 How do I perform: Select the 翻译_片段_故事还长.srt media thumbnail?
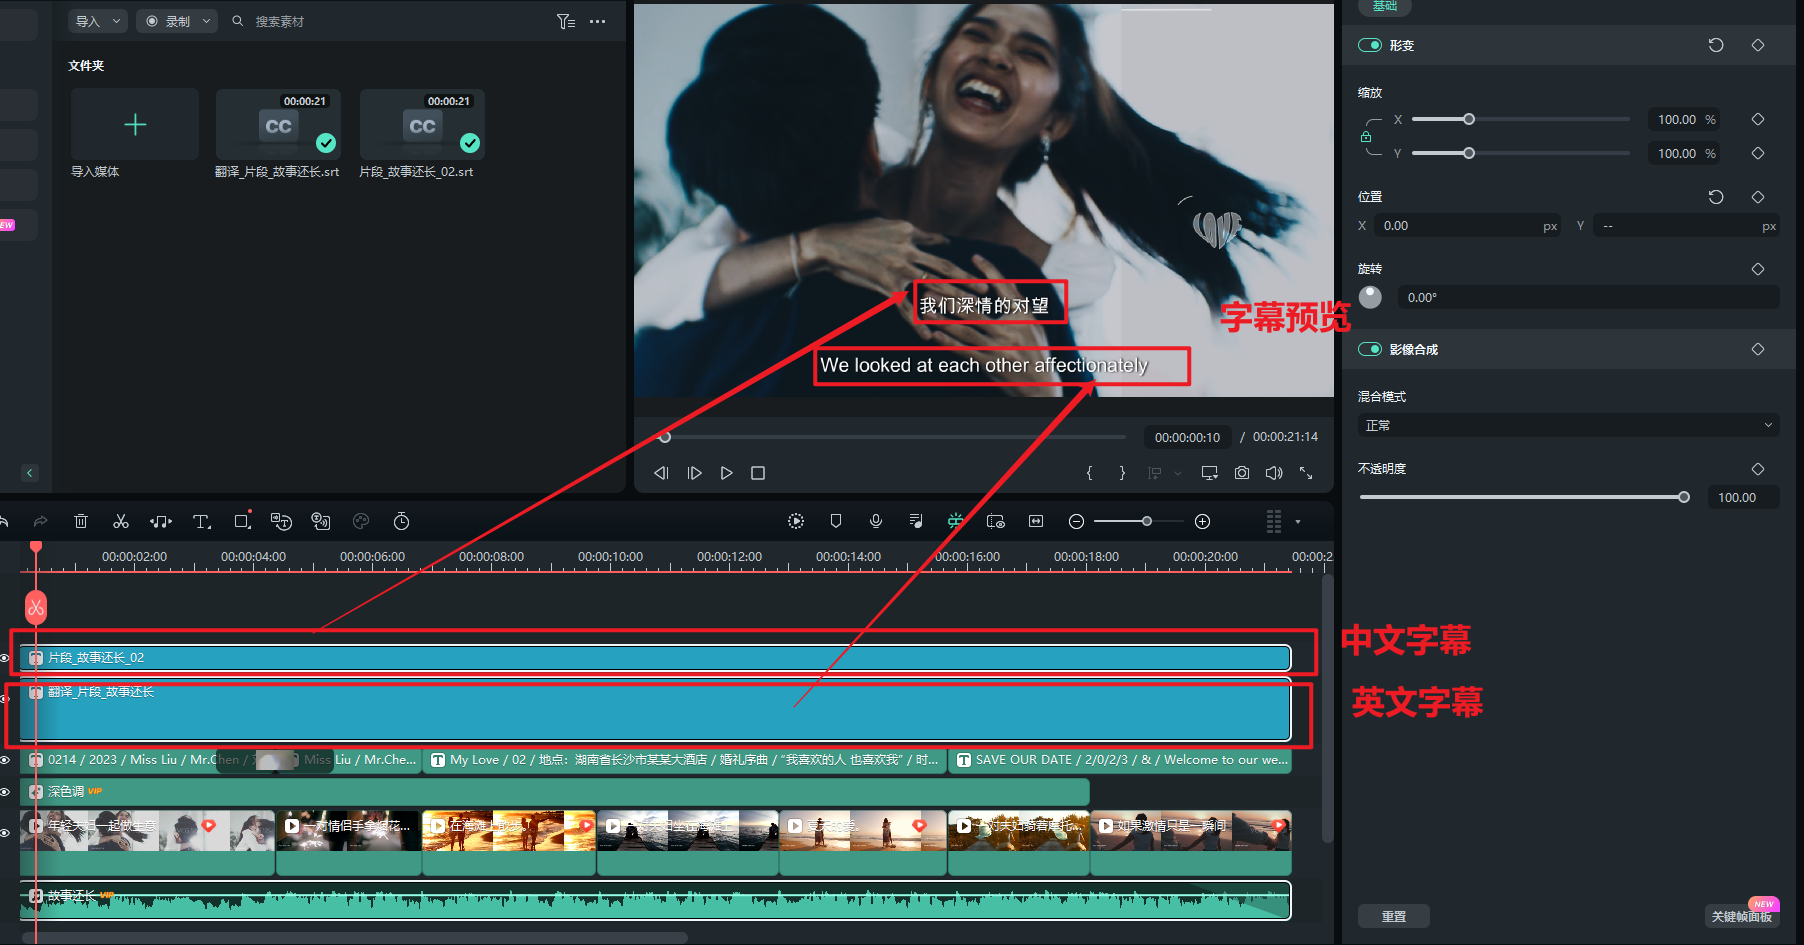278,125
